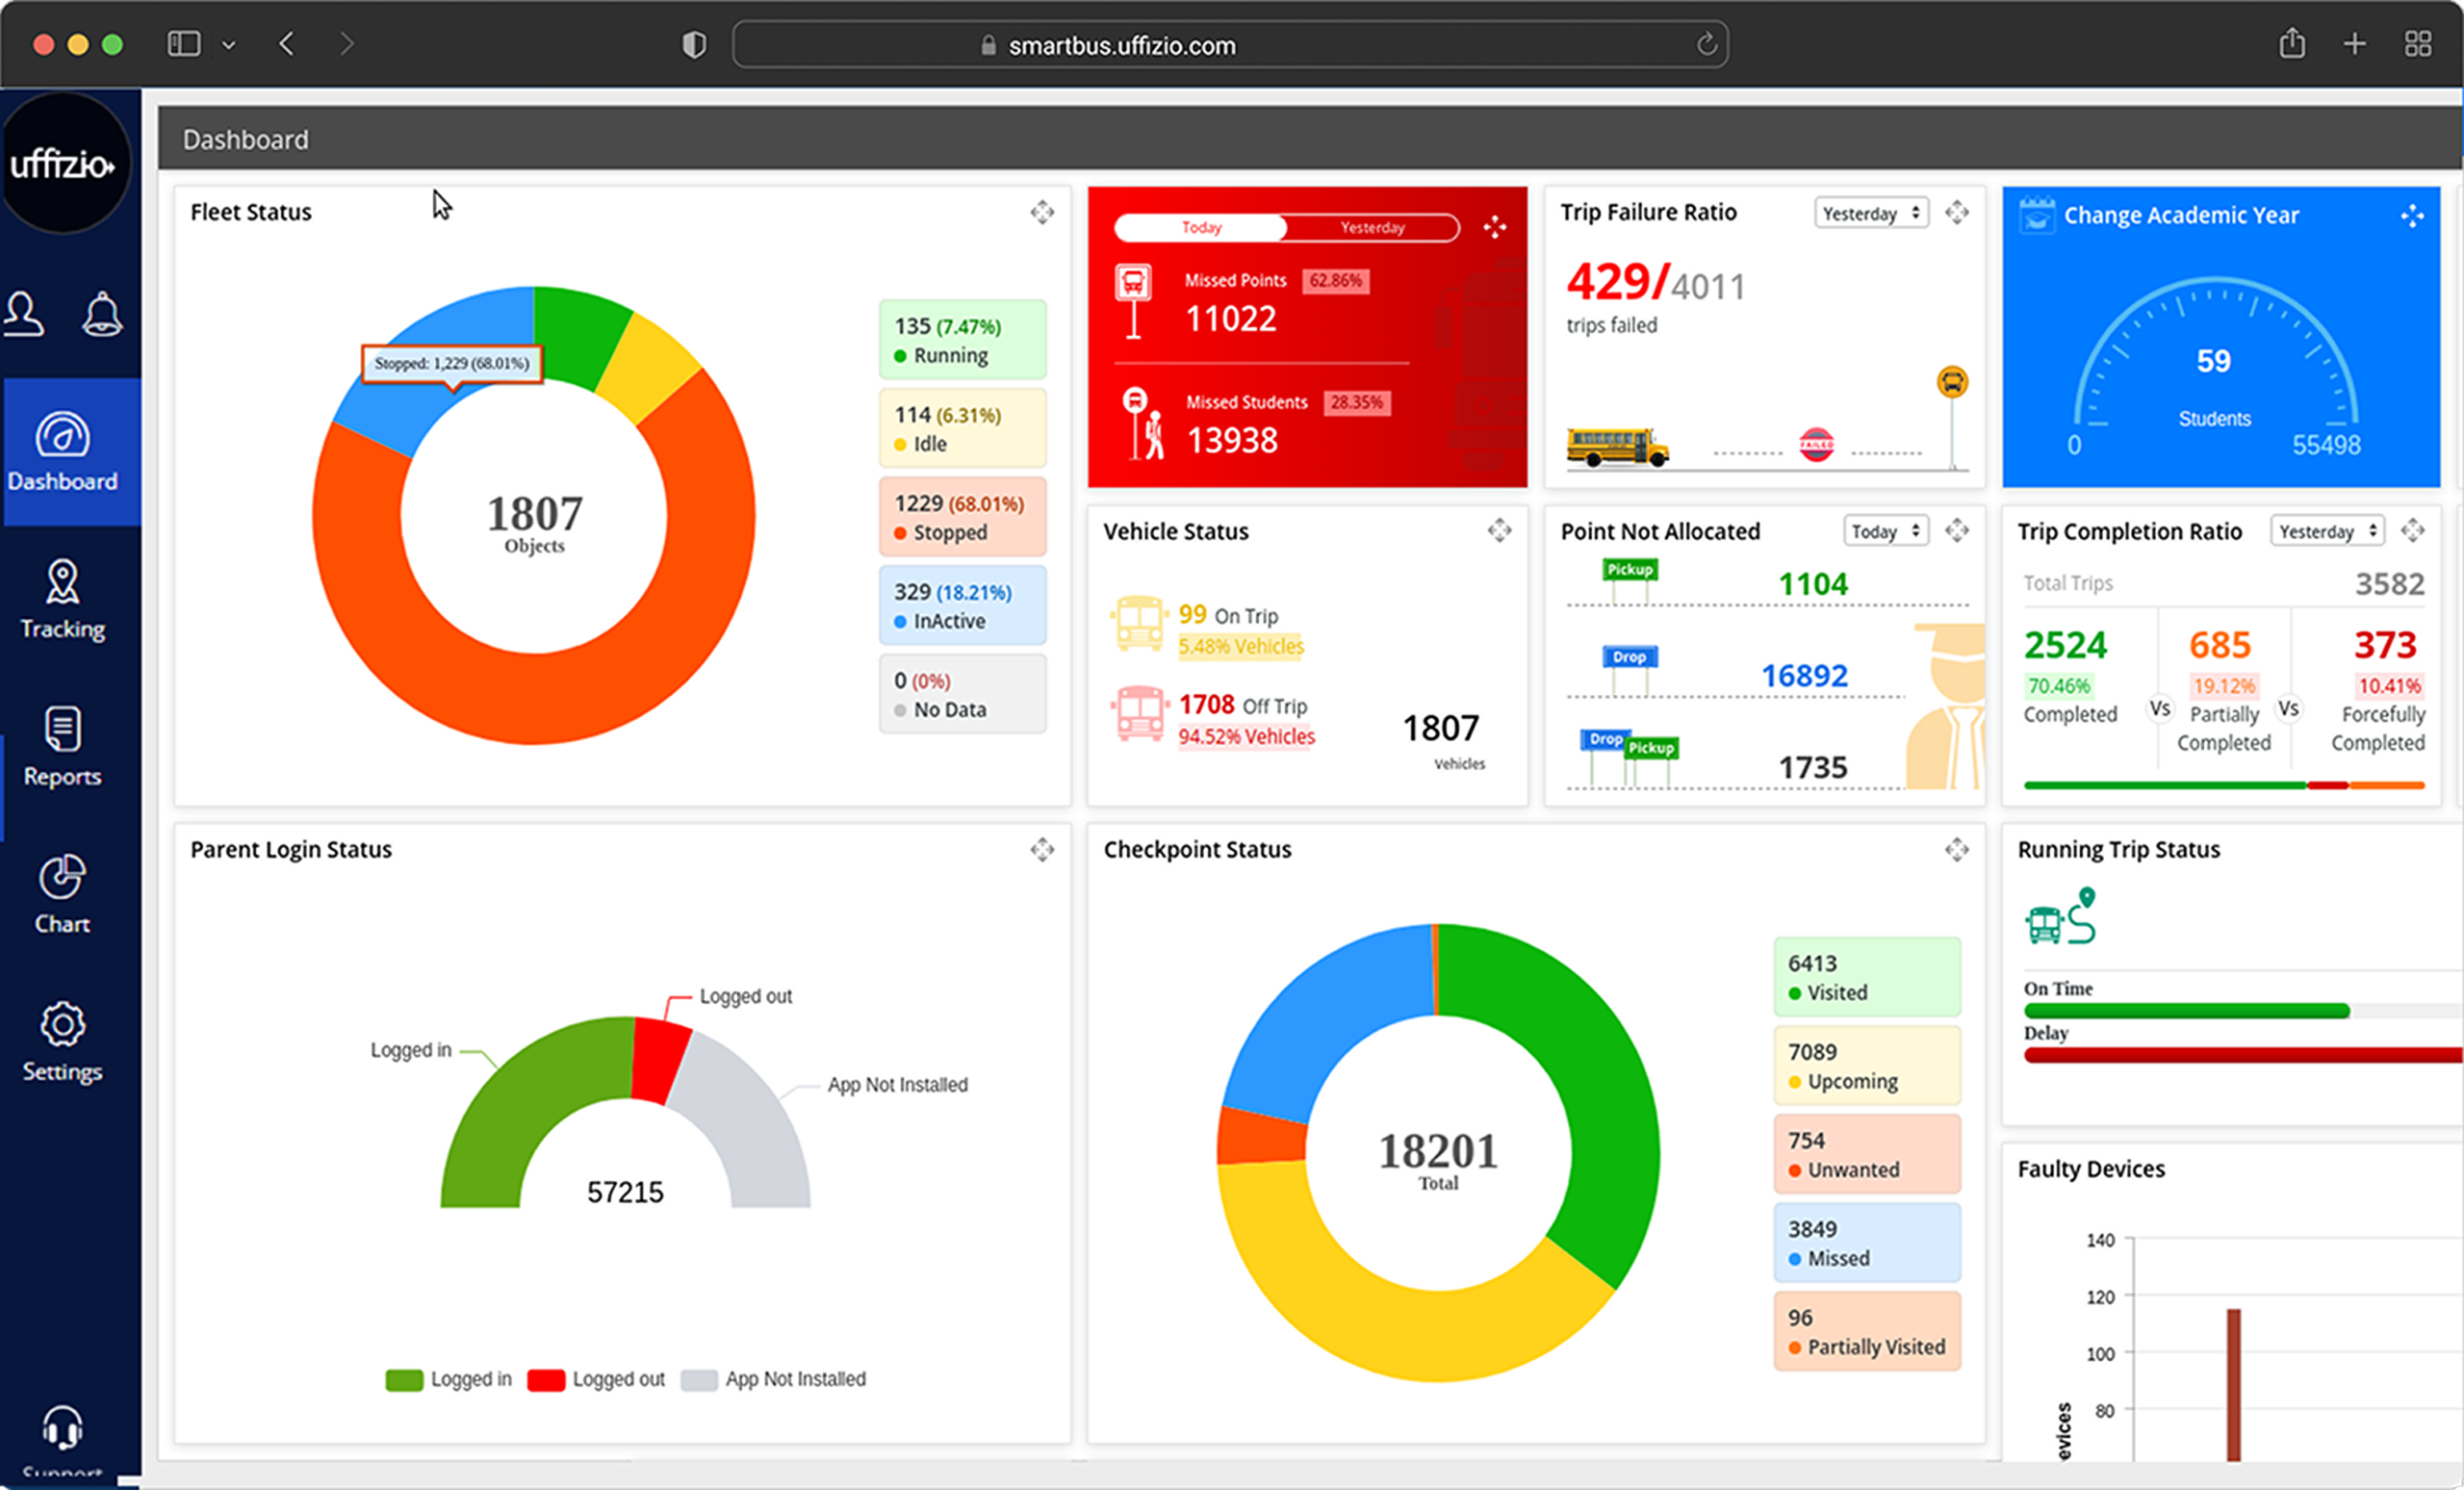Screen dimensions: 2464x1490
Task: Click the Support headset icon
Action: coord(62,1427)
